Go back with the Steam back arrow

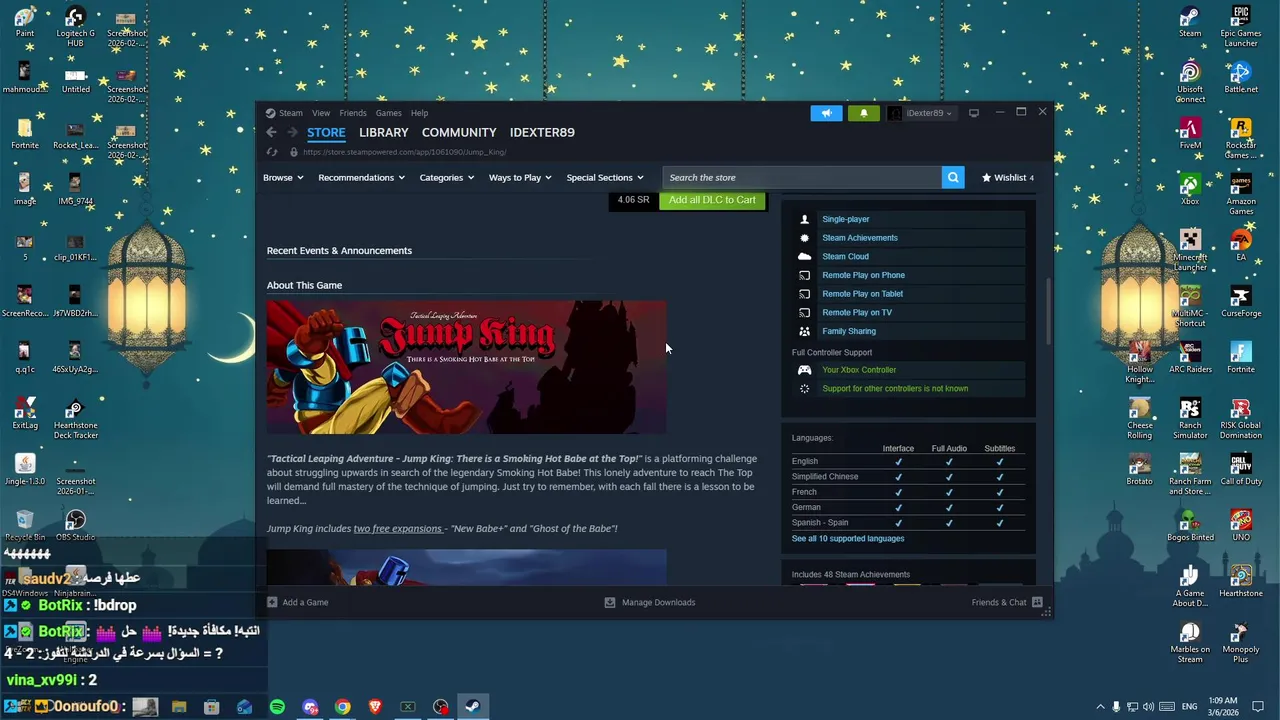click(x=271, y=132)
